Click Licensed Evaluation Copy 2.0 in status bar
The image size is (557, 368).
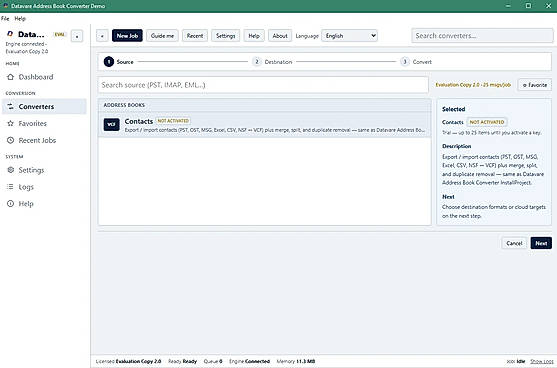click(128, 361)
